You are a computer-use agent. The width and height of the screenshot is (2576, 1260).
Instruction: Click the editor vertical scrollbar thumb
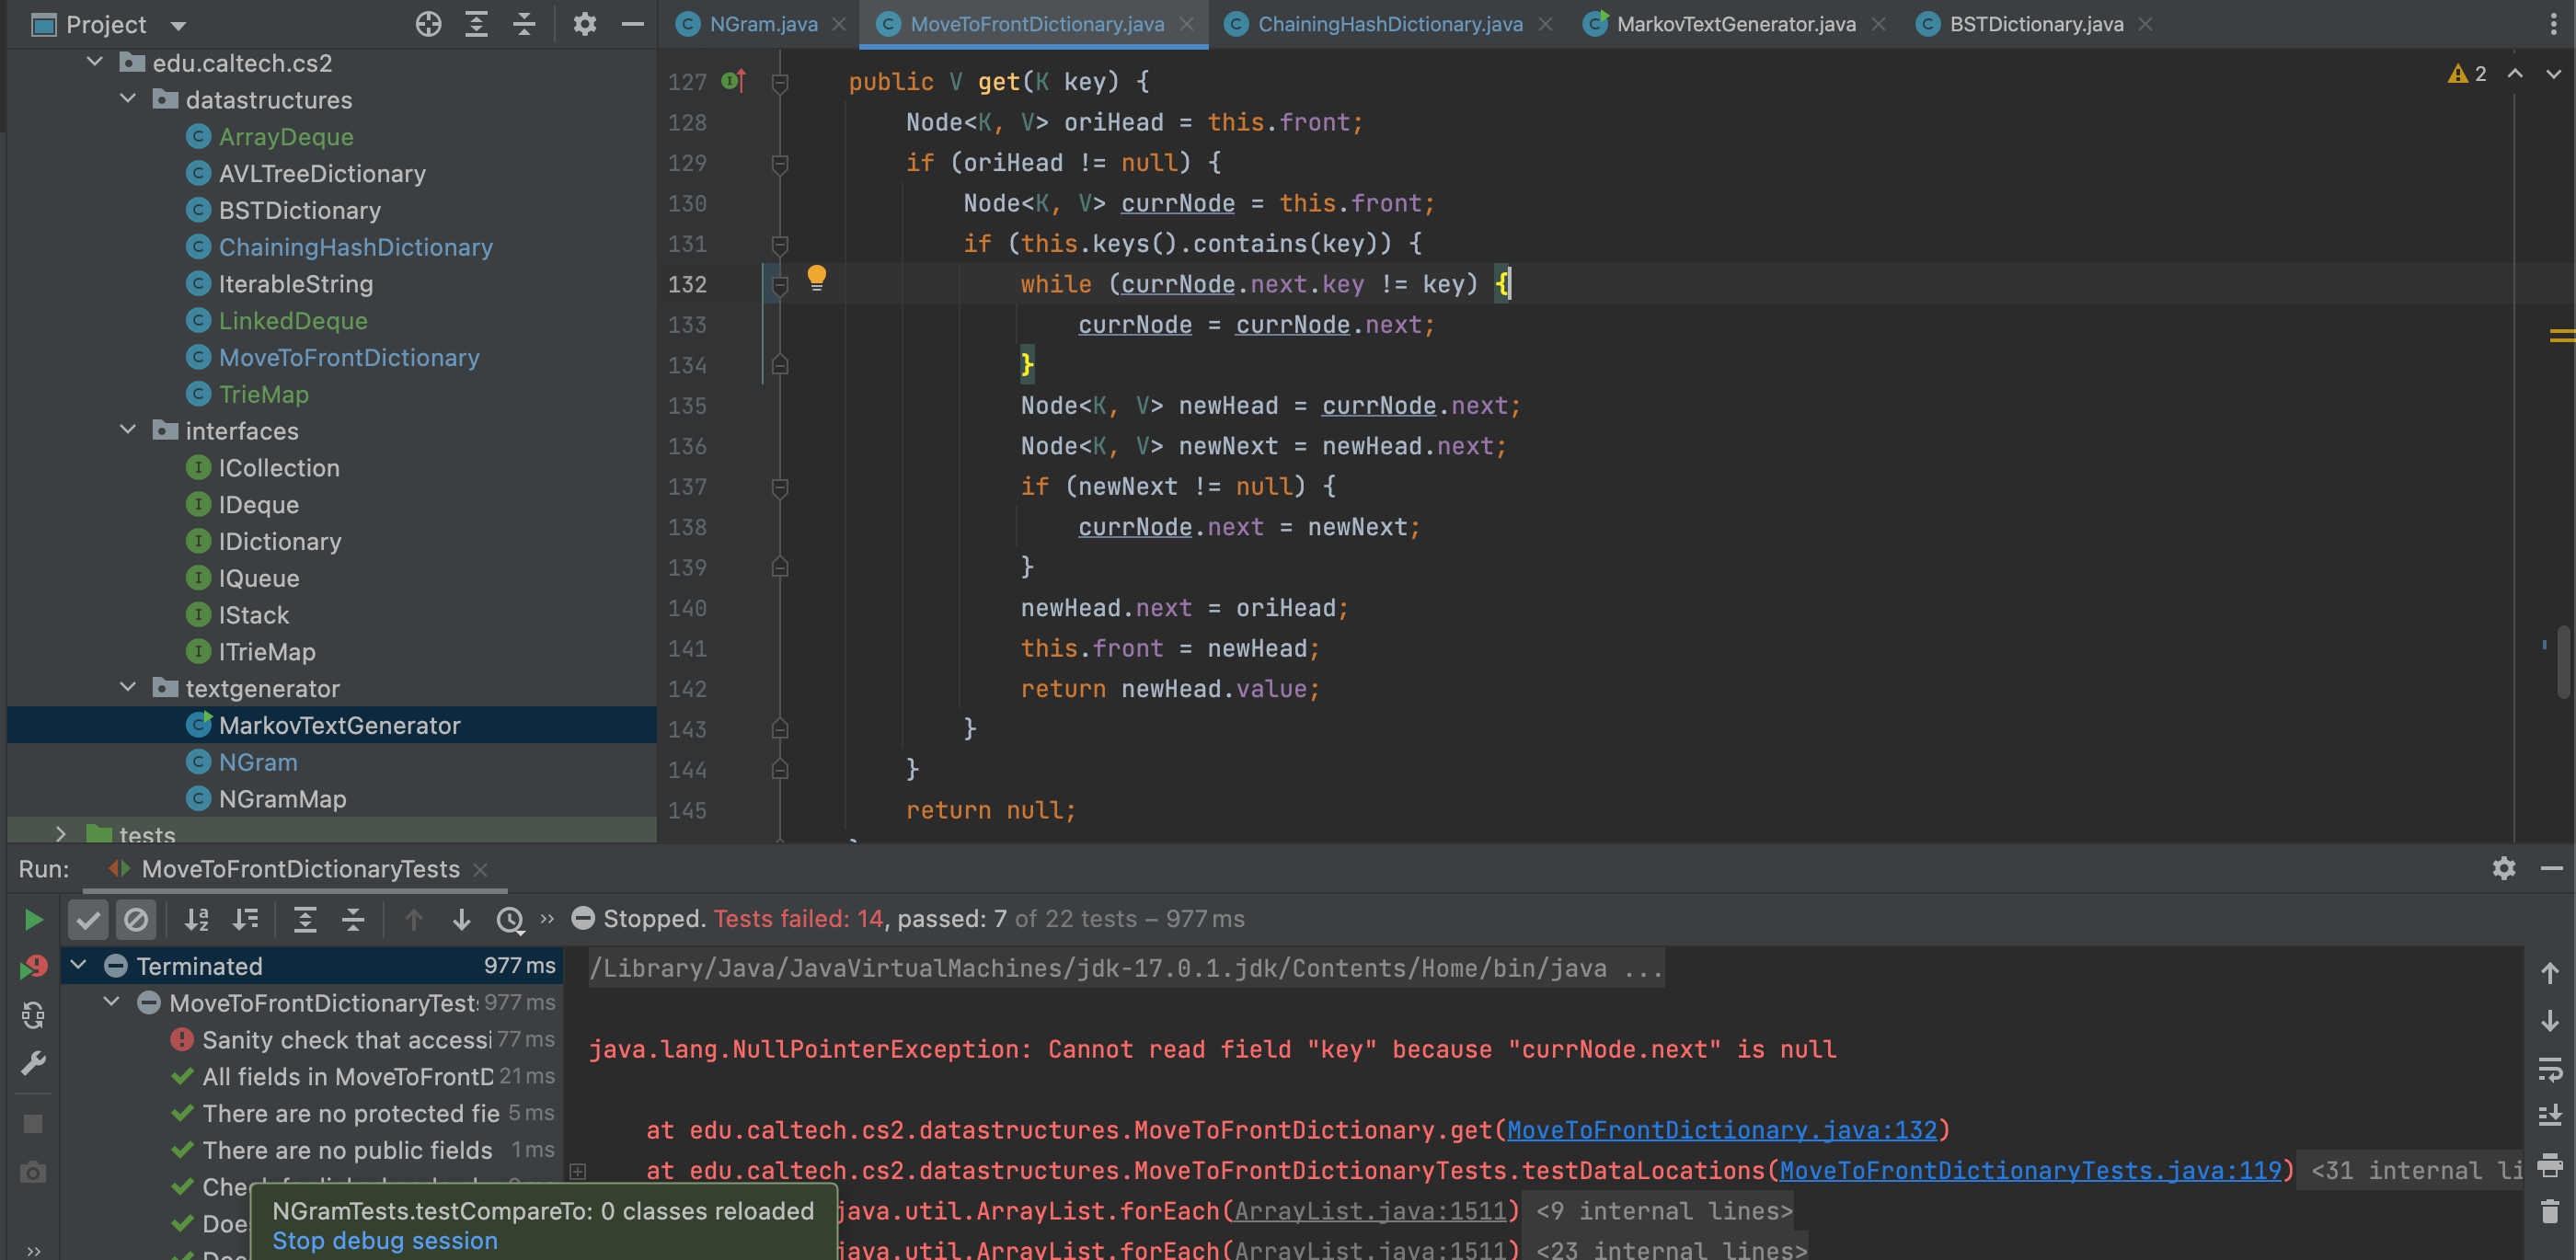point(2563,662)
